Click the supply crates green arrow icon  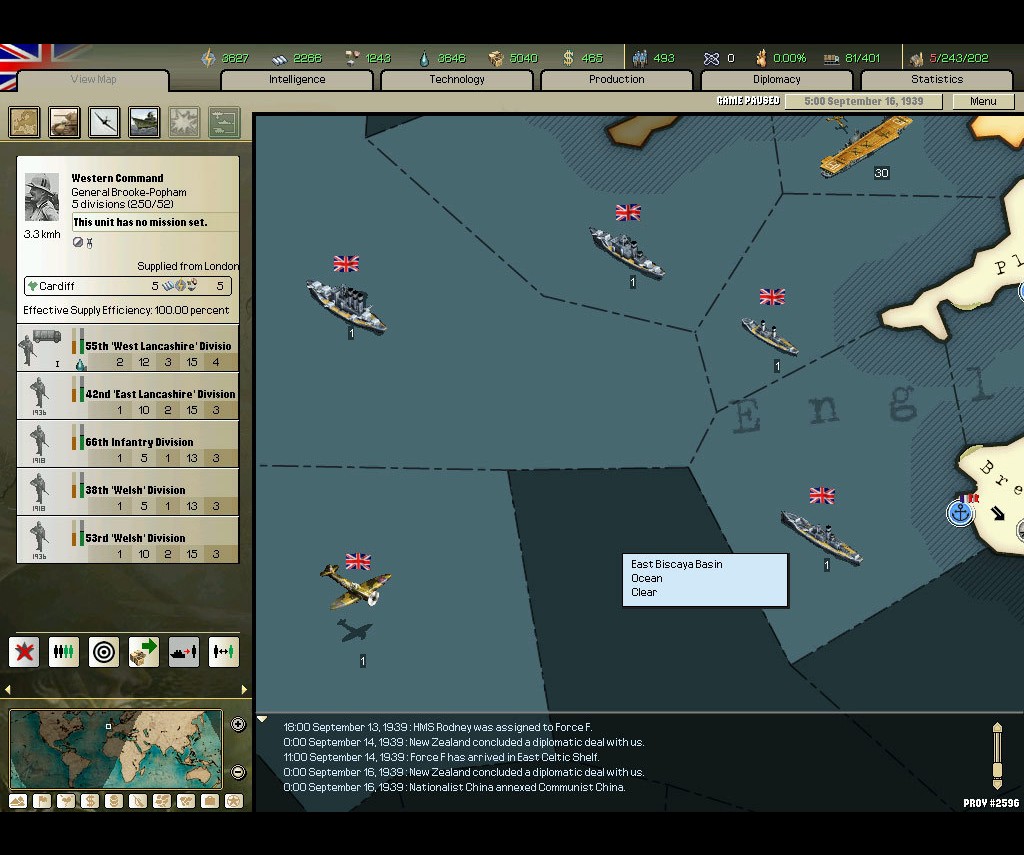(x=144, y=652)
